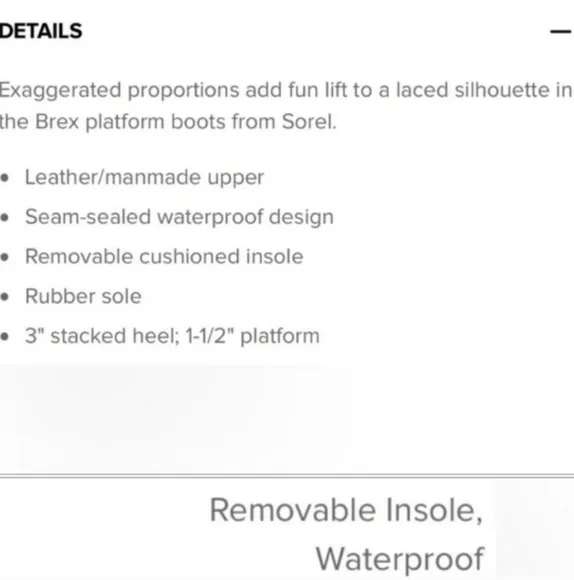Click the '1-1/2" platform' text
Viewport: 574px width, 580px height.
coord(253,336)
